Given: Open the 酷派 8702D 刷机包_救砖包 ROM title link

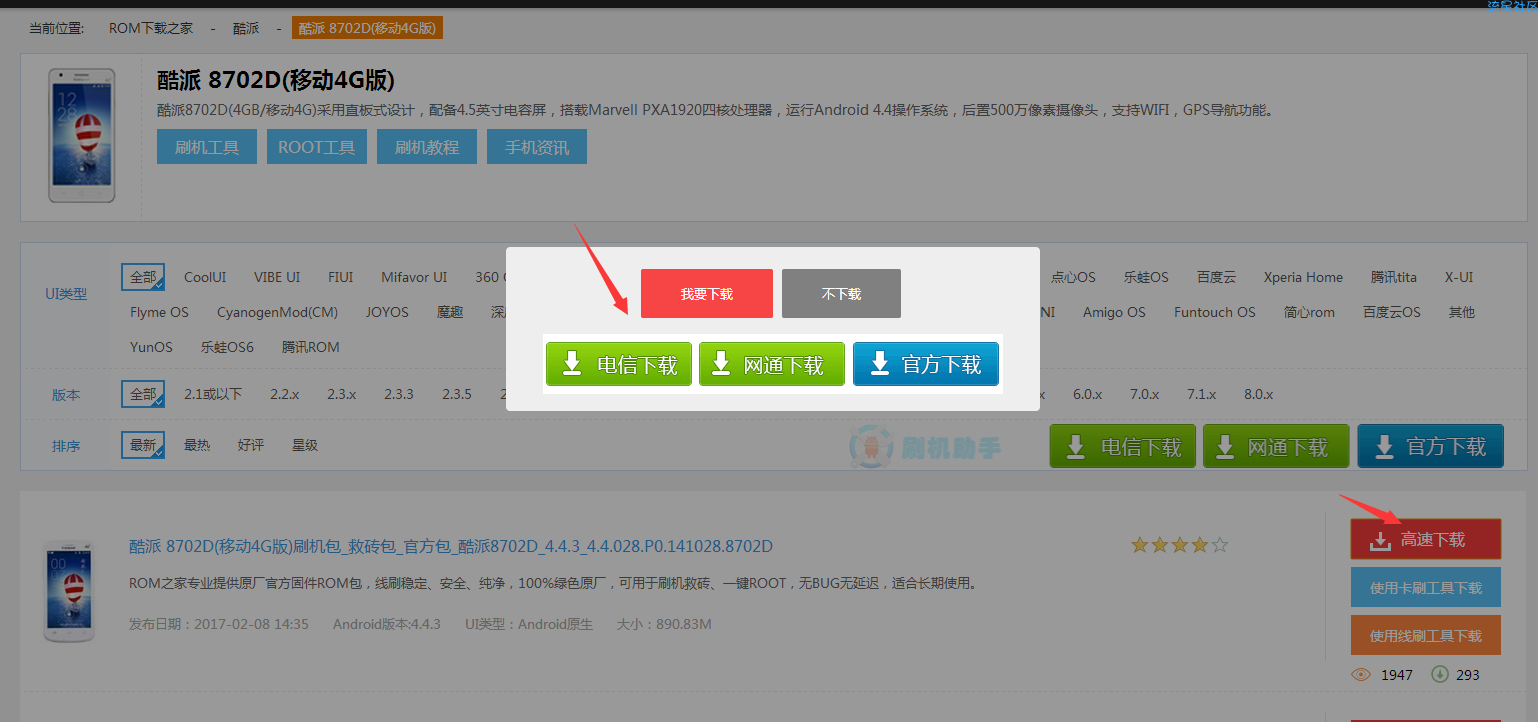Looking at the screenshot, I should (x=451, y=546).
